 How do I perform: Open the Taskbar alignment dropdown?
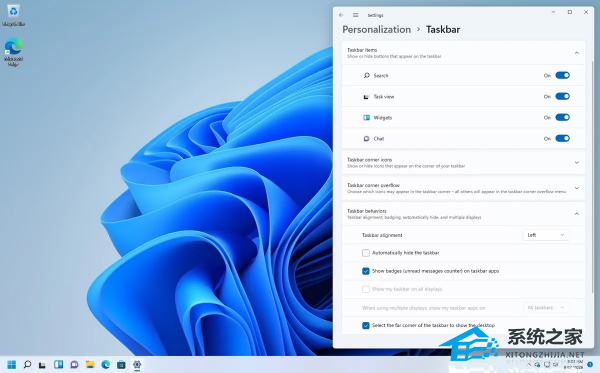[x=546, y=235]
